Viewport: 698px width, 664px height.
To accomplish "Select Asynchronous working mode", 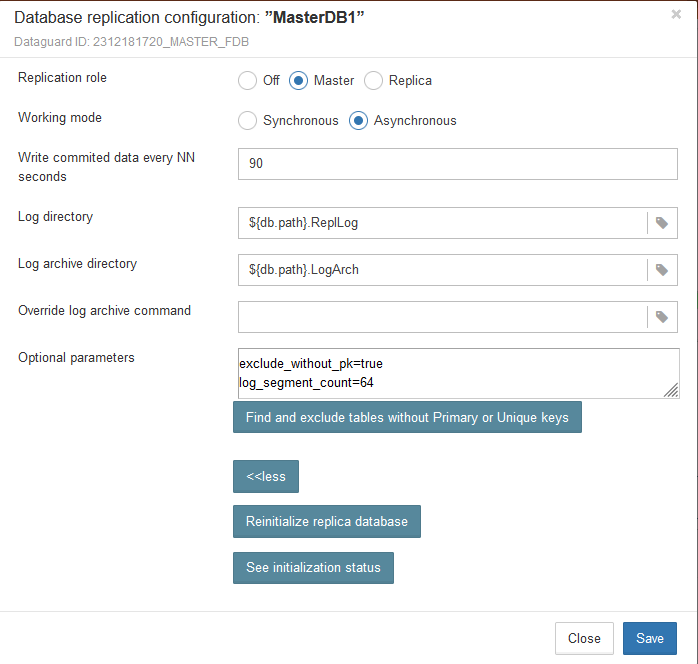I will [359, 121].
